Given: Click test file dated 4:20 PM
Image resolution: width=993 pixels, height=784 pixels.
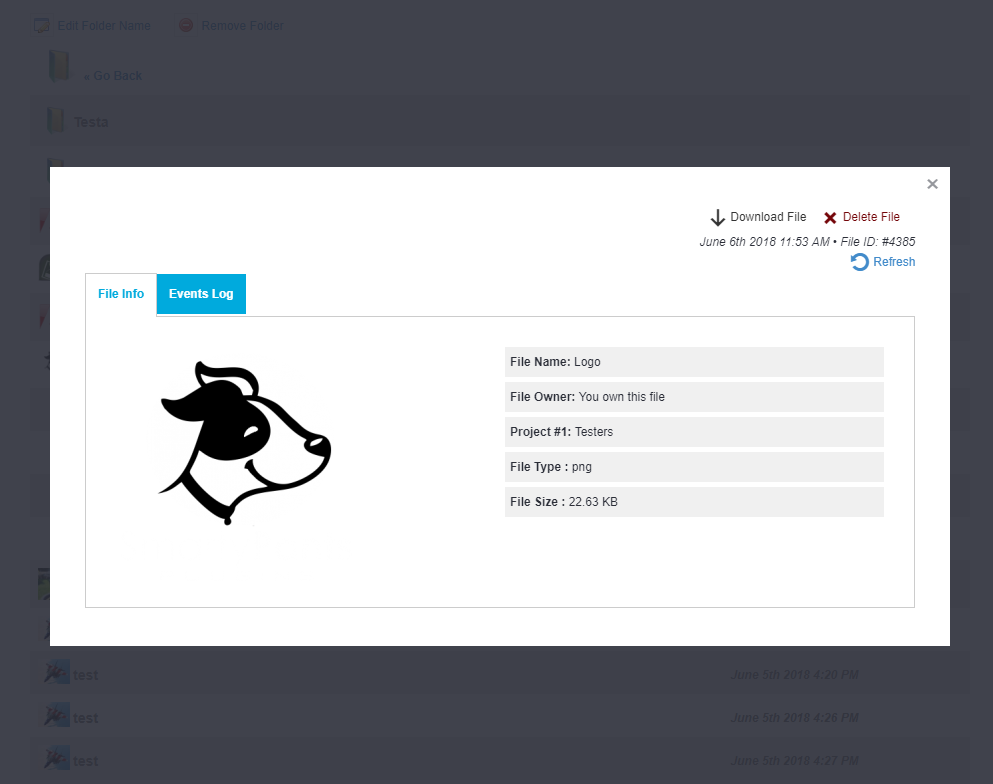Looking at the screenshot, I should pyautogui.click(x=85, y=675).
